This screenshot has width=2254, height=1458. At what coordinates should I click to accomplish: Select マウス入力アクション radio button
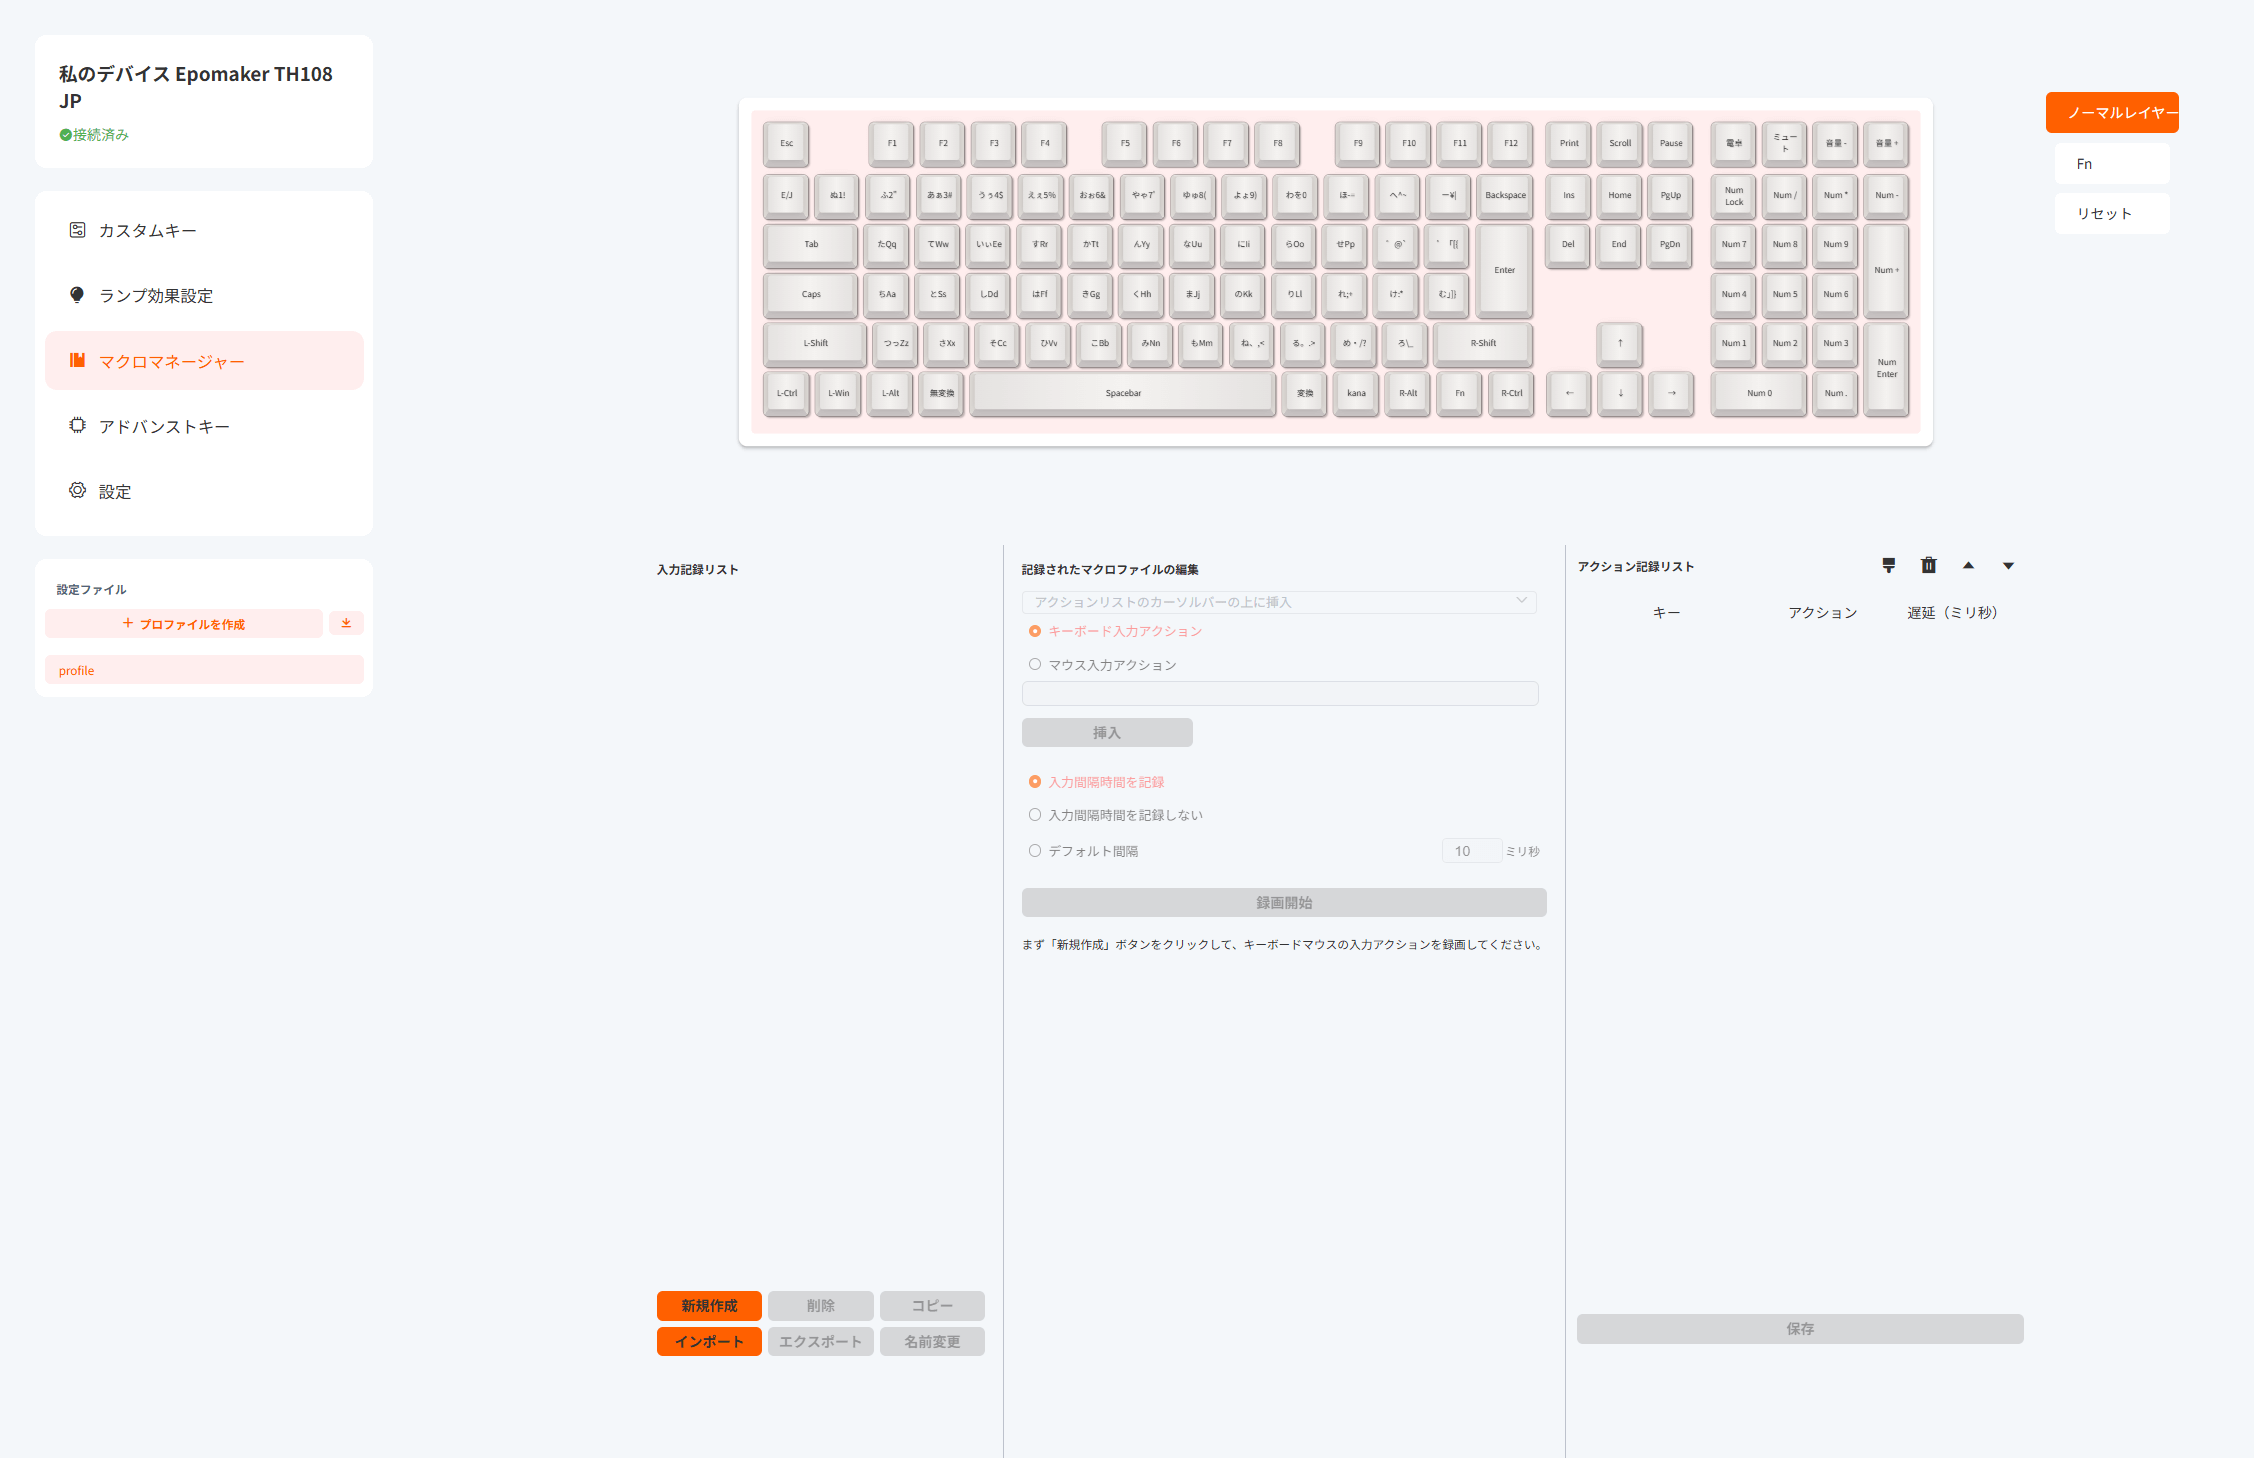pos(1035,665)
